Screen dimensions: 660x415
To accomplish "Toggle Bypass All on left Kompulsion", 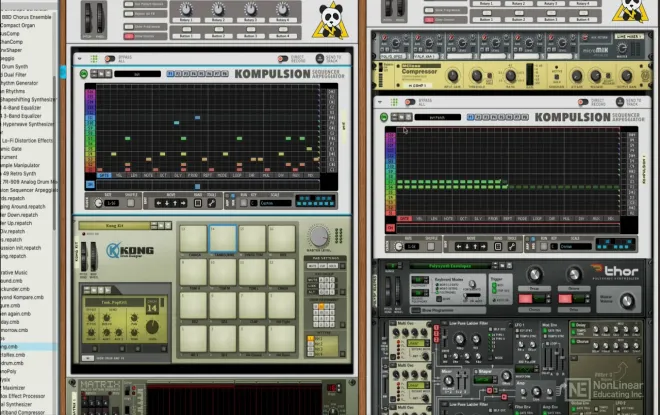I will point(110,59).
